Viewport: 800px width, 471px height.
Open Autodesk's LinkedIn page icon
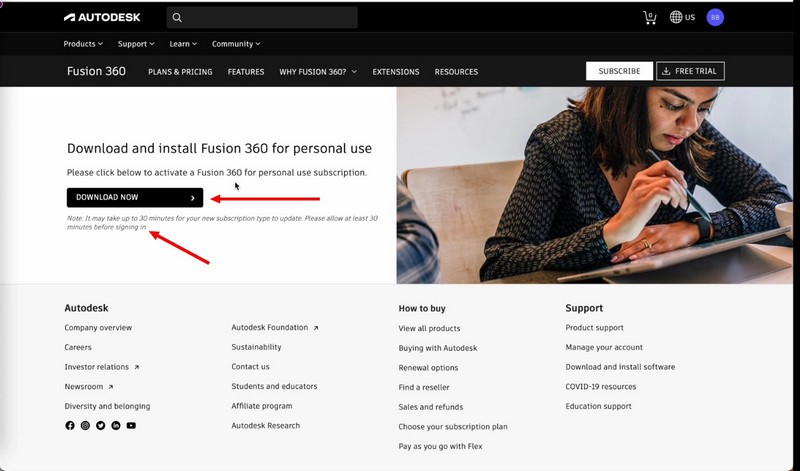(x=116, y=426)
